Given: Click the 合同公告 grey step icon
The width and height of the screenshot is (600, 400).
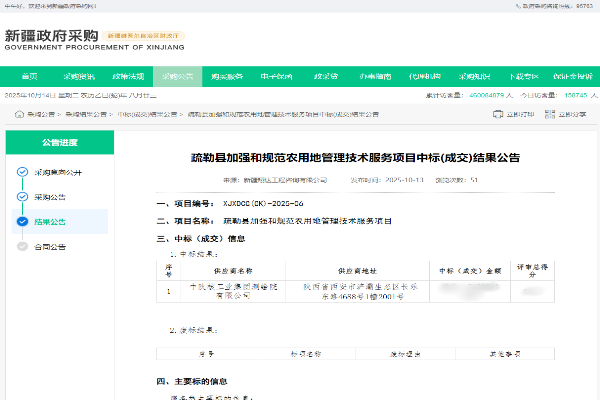Looking at the screenshot, I should tap(22, 246).
